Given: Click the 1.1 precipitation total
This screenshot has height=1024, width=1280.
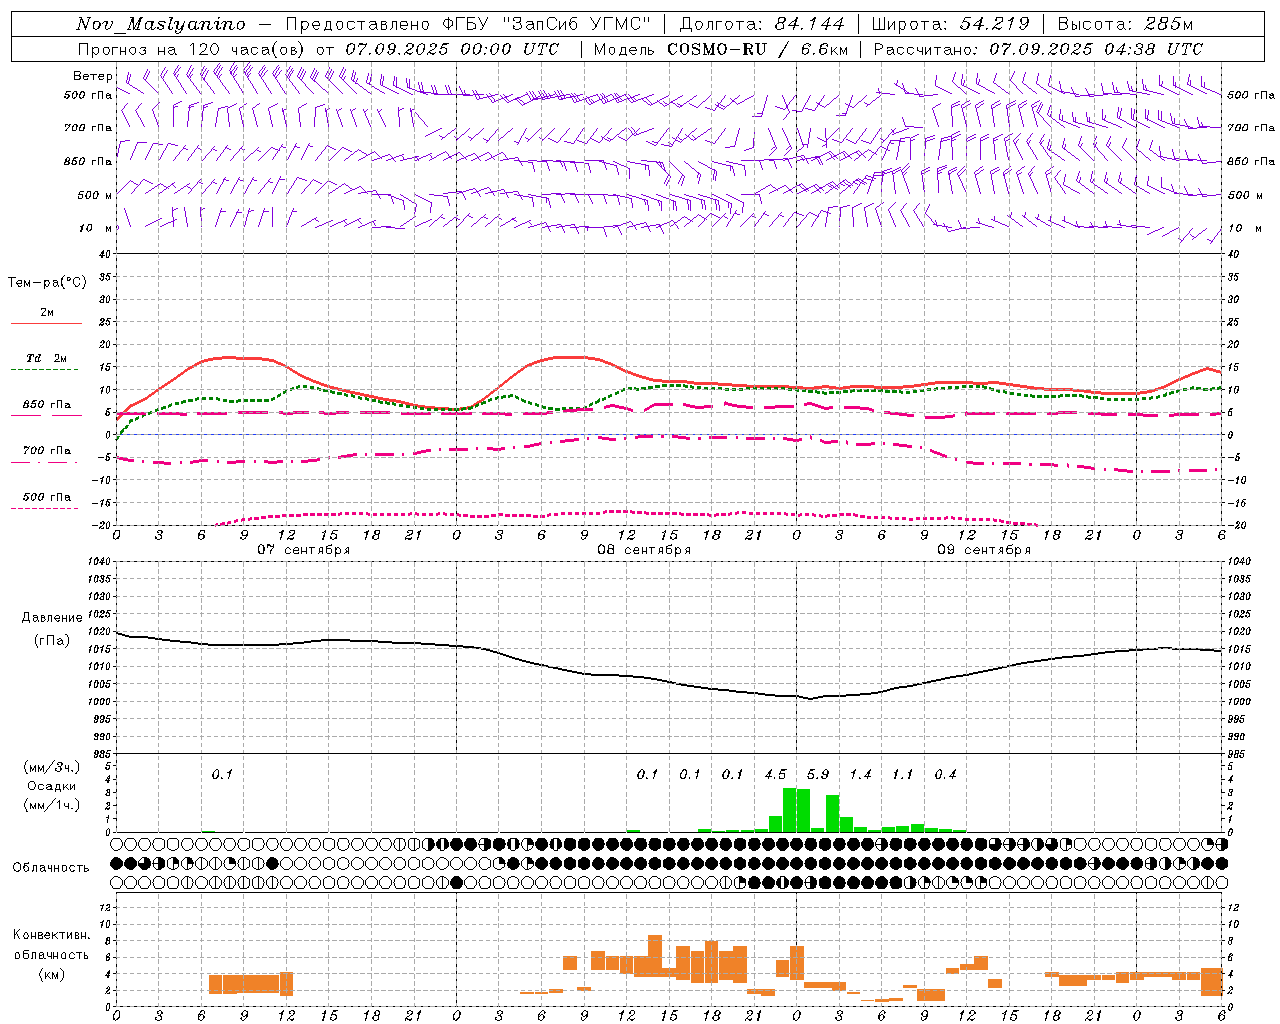Looking at the screenshot, I should point(902,774).
